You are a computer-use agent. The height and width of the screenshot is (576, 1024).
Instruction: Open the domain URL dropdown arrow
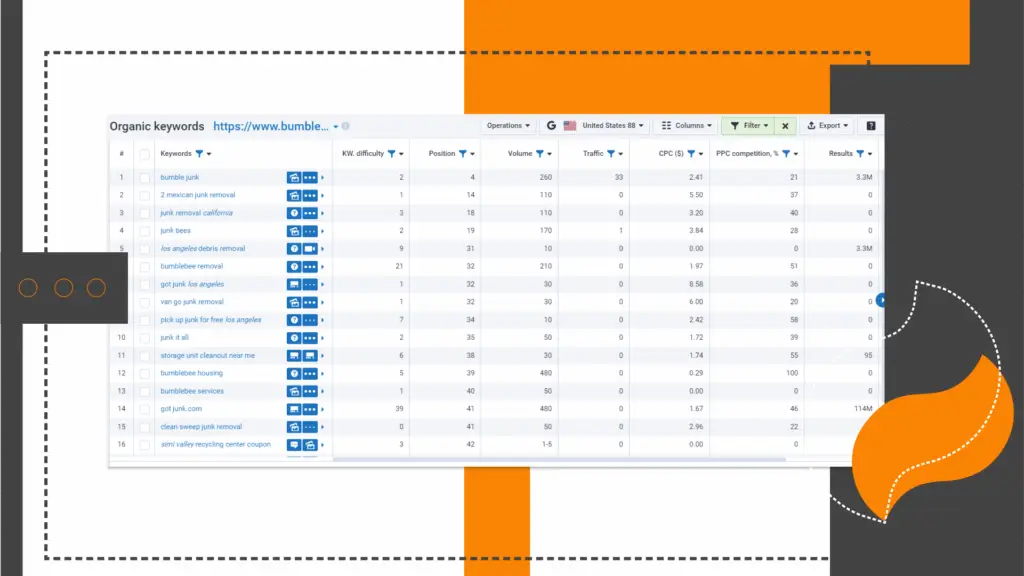(x=336, y=127)
